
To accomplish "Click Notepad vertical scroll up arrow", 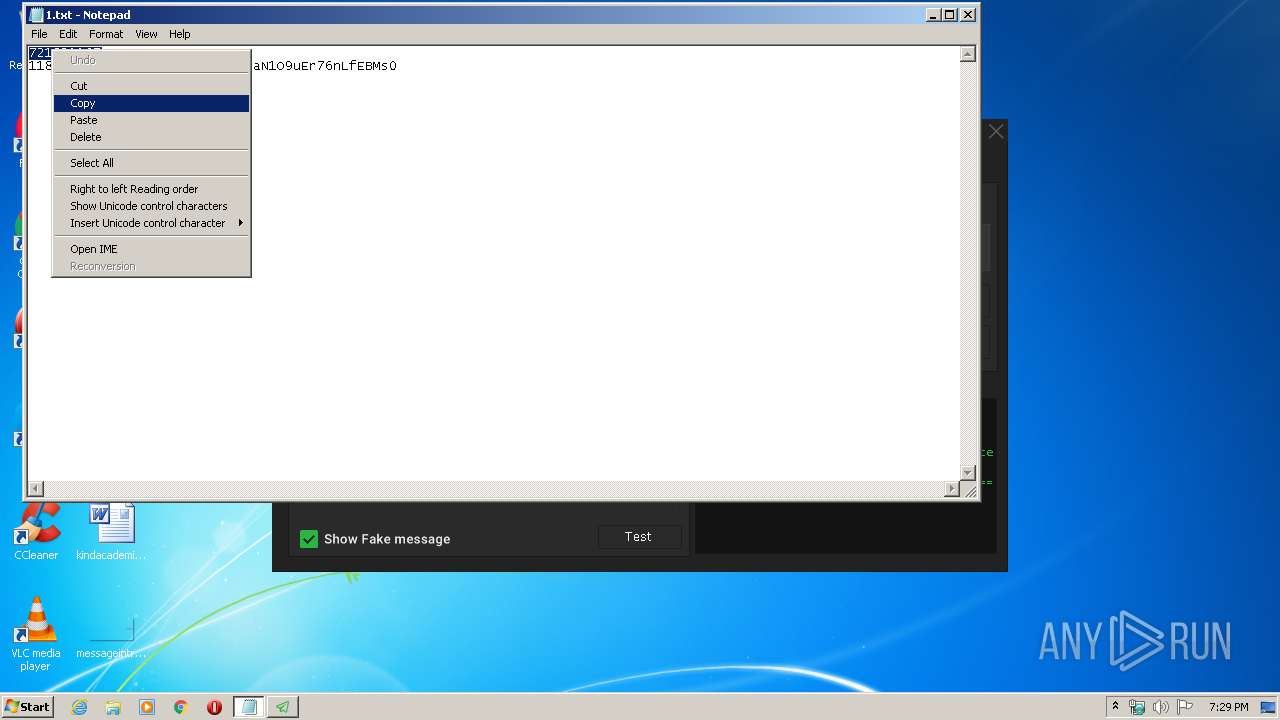I will [968, 54].
